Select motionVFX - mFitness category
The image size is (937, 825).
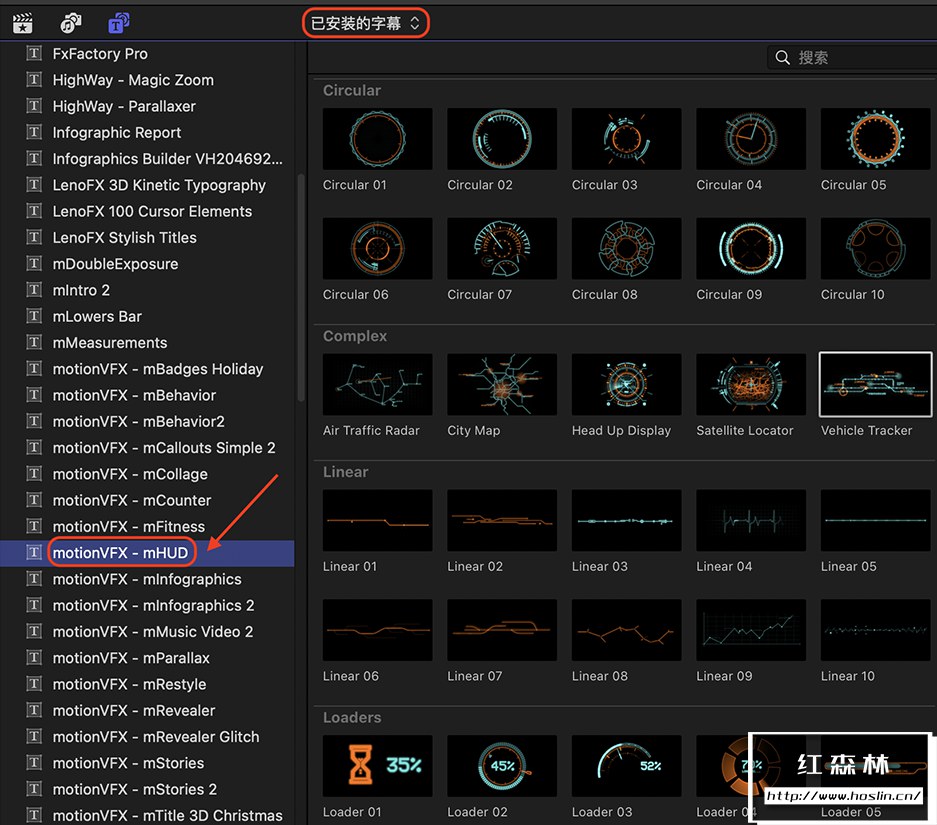[147, 527]
